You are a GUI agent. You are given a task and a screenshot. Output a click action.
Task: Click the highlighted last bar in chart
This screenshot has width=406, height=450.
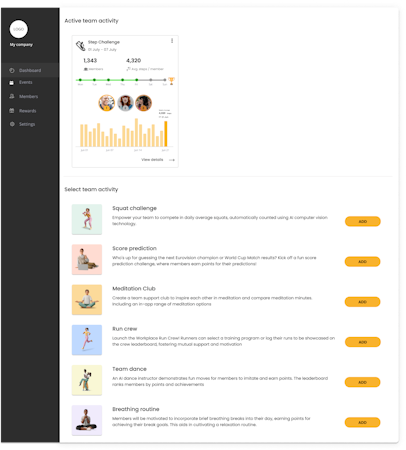[x=166, y=134]
